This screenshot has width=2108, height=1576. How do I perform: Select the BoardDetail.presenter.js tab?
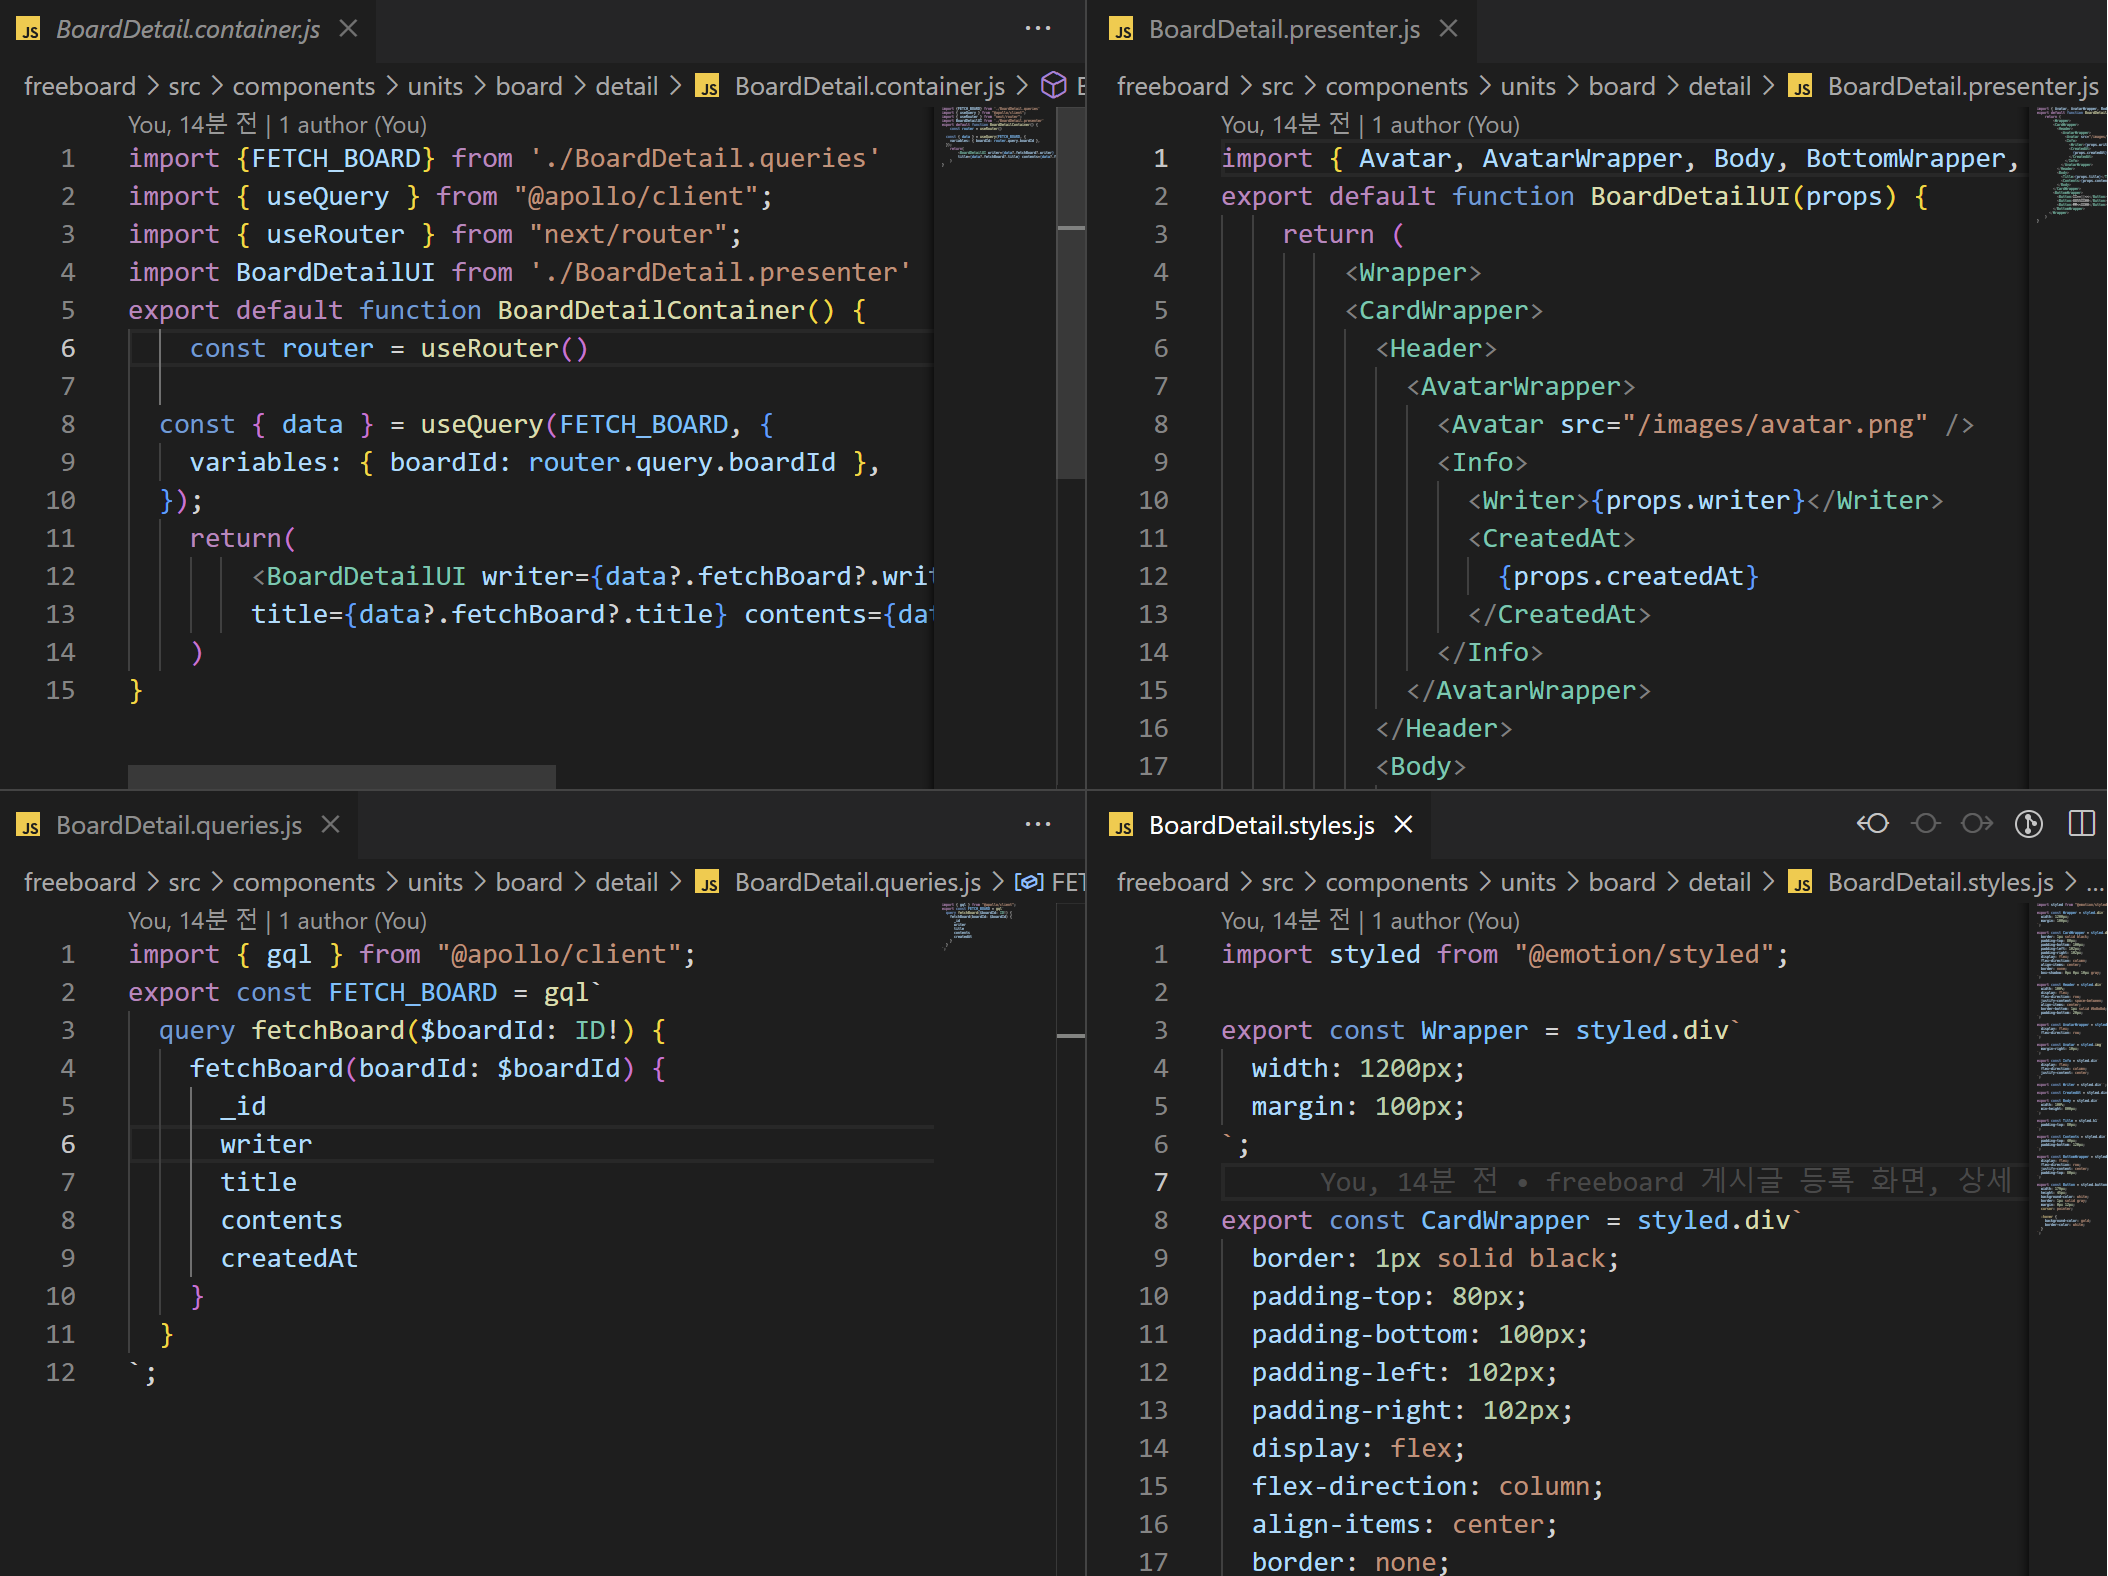[1284, 29]
